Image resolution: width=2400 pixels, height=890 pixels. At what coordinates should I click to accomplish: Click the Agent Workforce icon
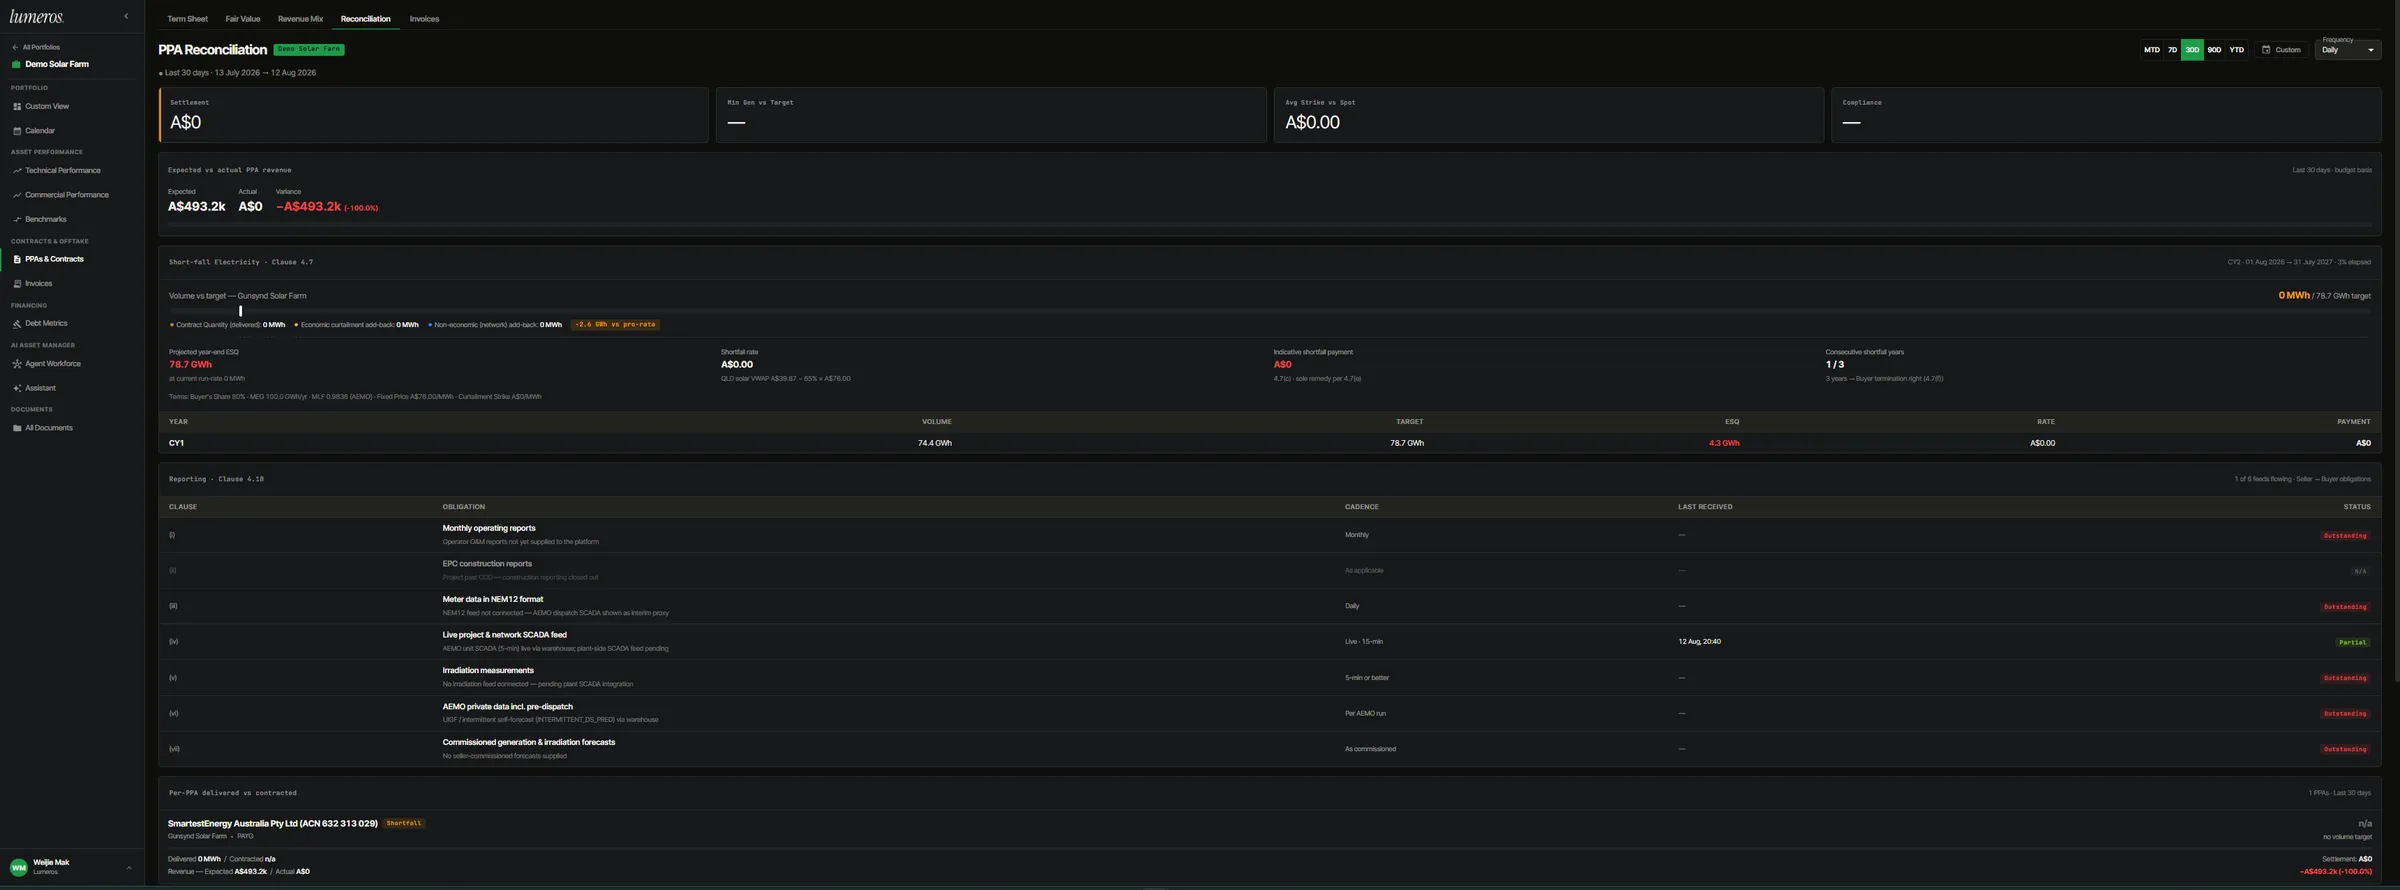tap(17, 364)
